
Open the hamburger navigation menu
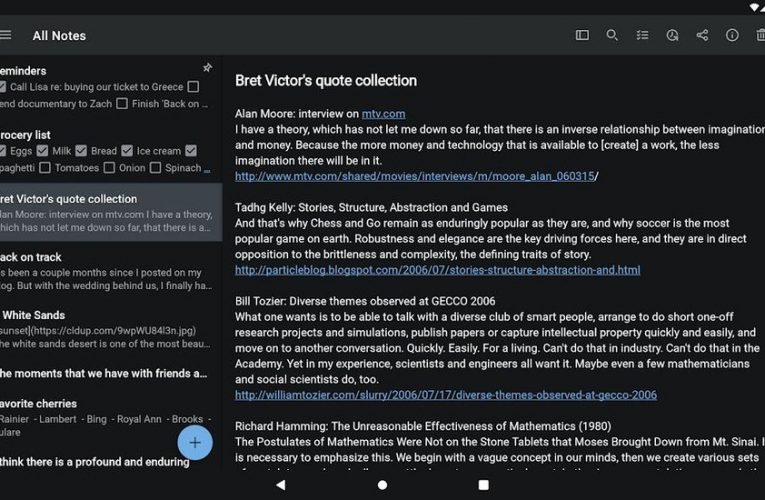coord(5,35)
